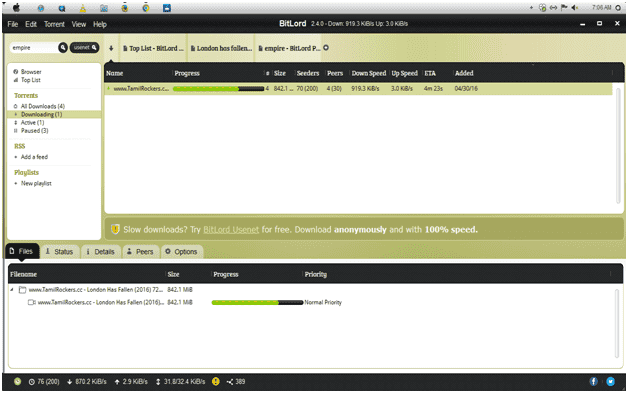
Task: Open the Apple menu
Action: (x=16, y=8)
